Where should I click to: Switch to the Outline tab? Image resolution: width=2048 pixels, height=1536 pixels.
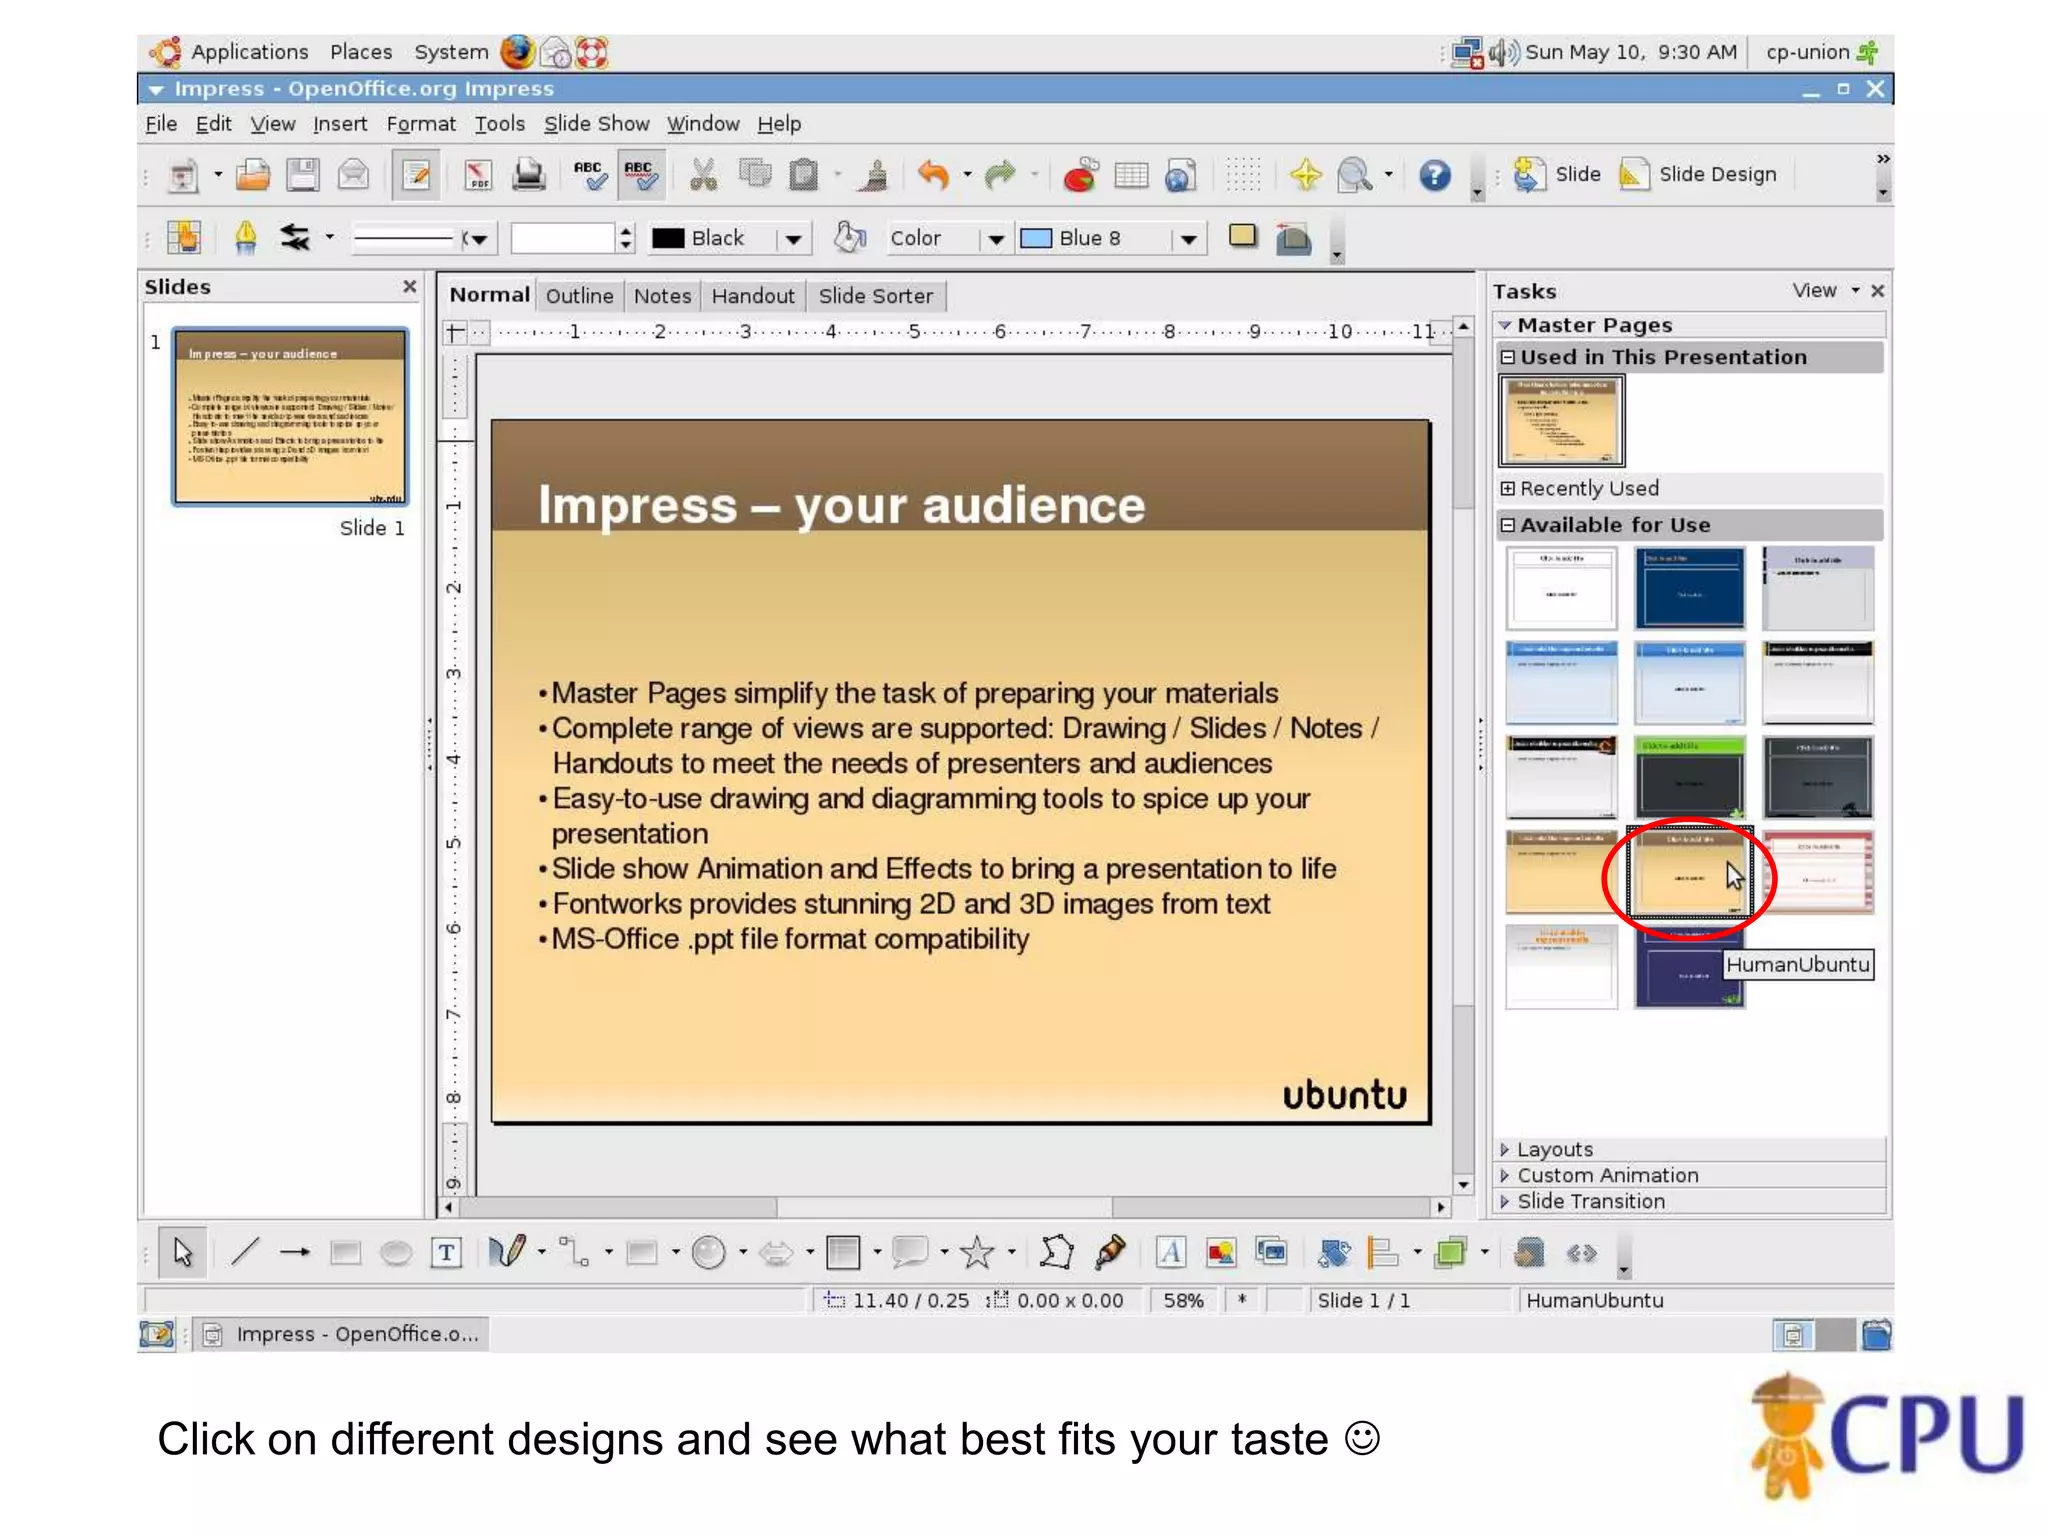pyautogui.click(x=580, y=296)
